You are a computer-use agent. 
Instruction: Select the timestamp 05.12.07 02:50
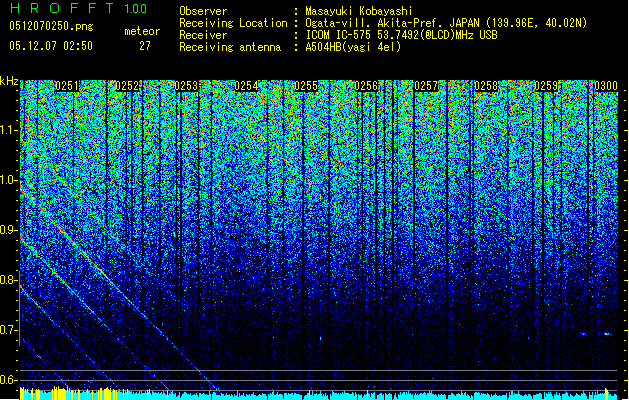(51, 46)
